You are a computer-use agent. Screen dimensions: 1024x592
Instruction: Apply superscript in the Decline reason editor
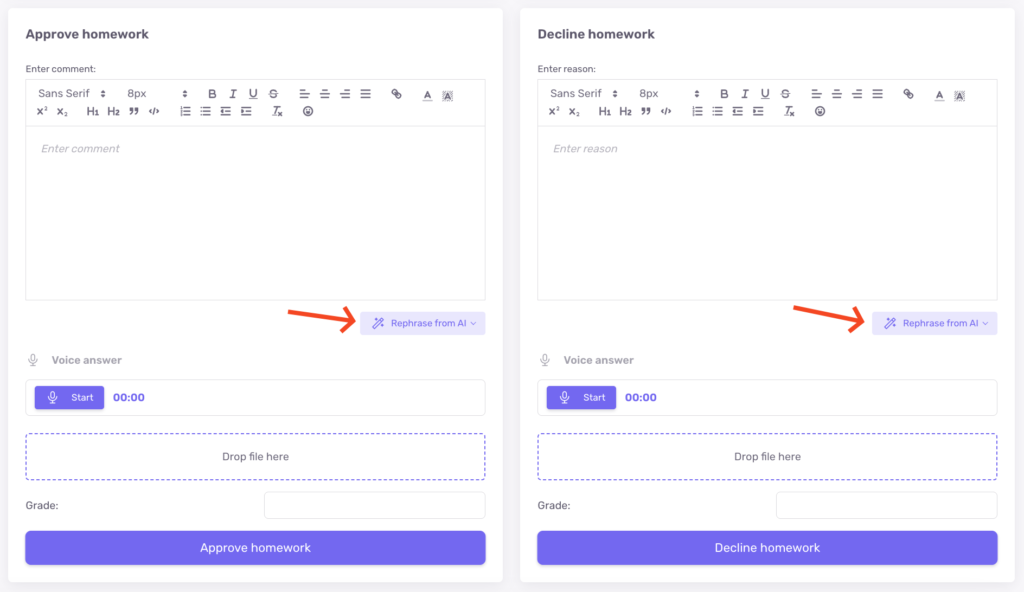(554, 111)
